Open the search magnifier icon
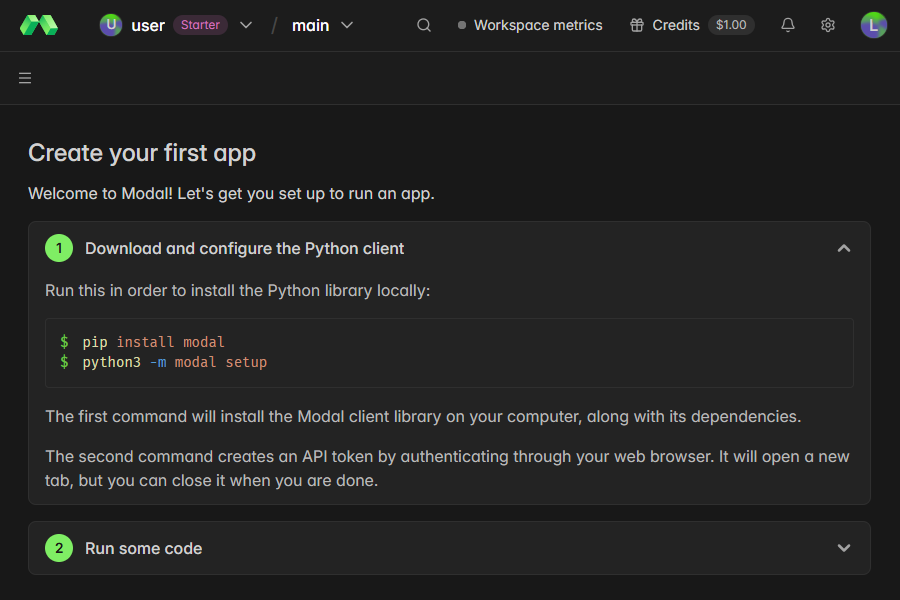The width and height of the screenshot is (900, 600). point(424,25)
